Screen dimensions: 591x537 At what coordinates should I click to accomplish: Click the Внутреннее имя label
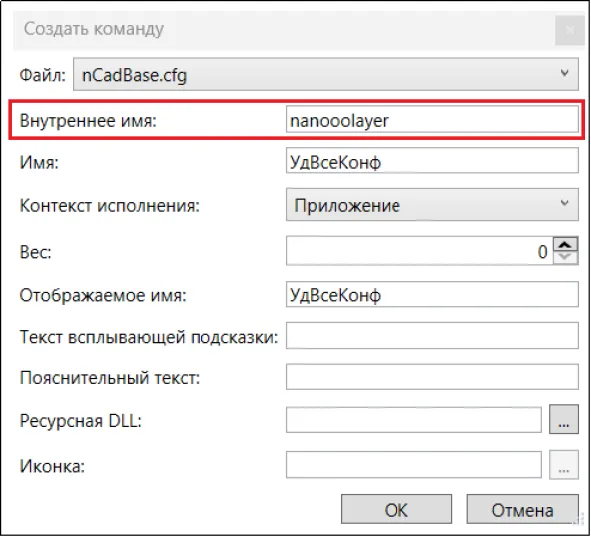tap(88, 121)
